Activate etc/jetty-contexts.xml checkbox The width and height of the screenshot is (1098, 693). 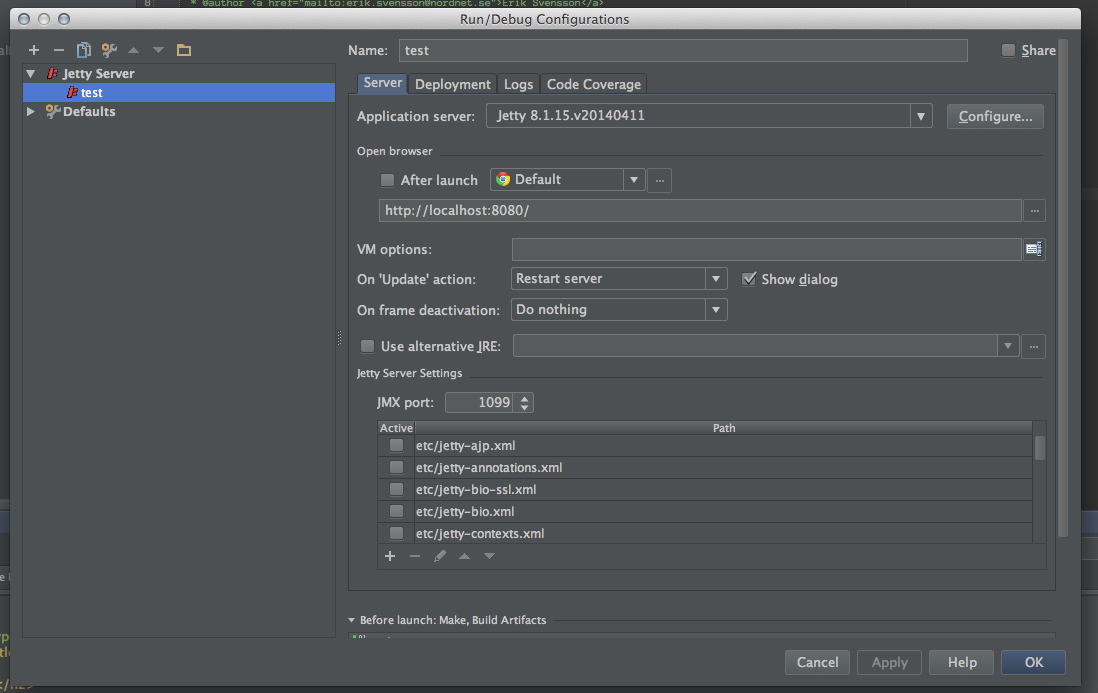pyautogui.click(x=396, y=533)
